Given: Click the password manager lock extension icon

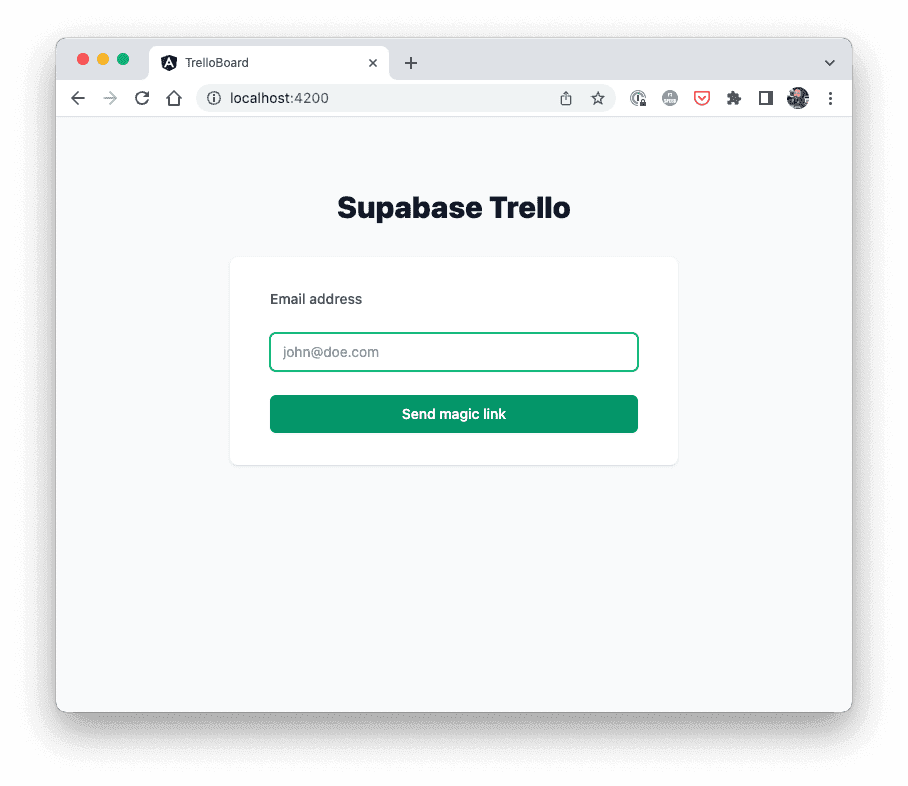Looking at the screenshot, I should 638,98.
